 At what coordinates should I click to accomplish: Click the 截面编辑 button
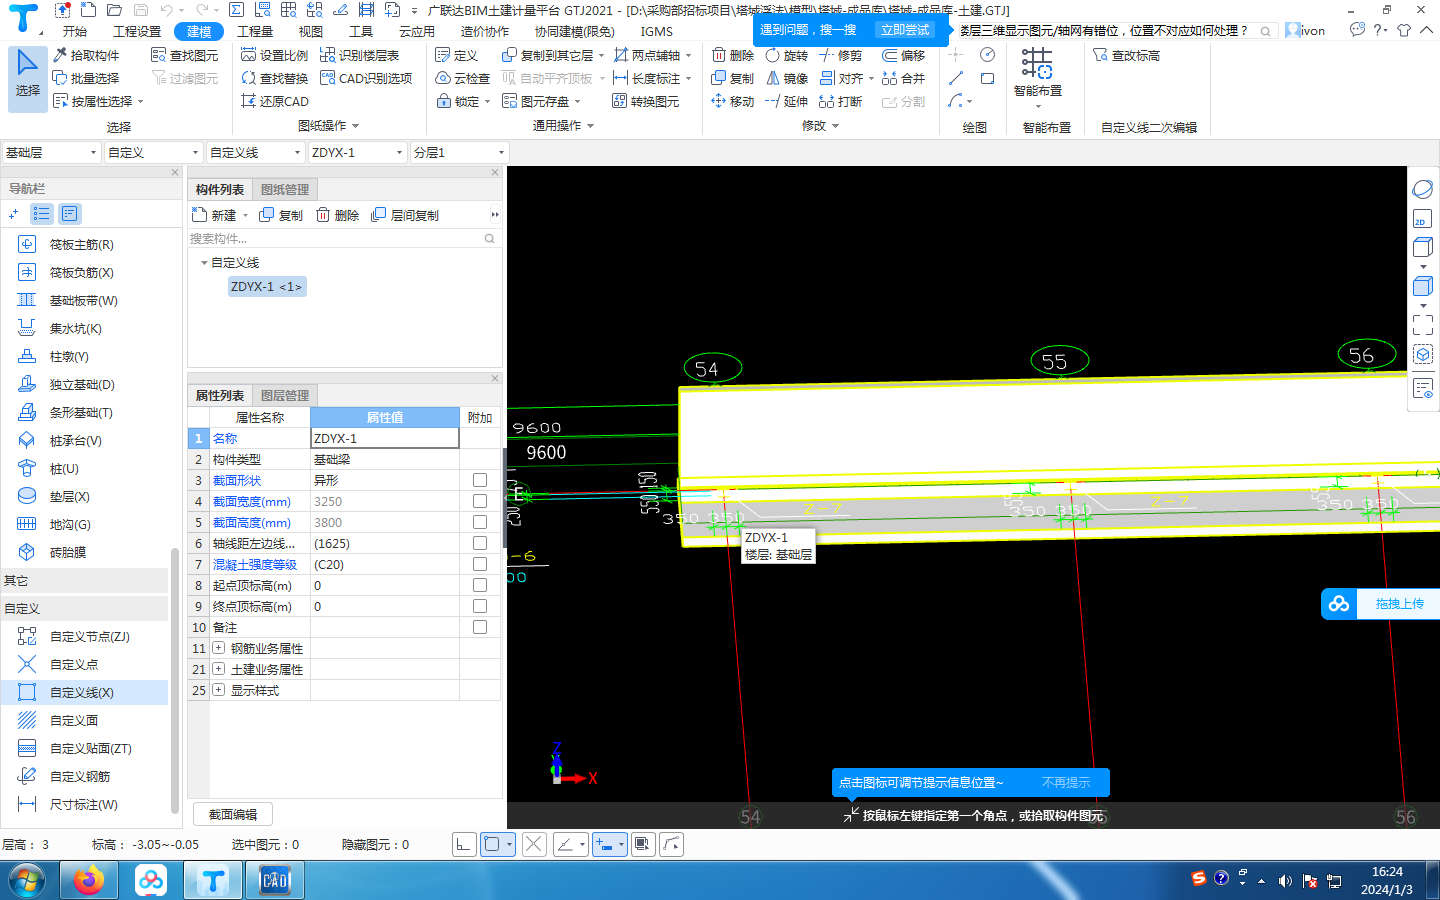(233, 814)
